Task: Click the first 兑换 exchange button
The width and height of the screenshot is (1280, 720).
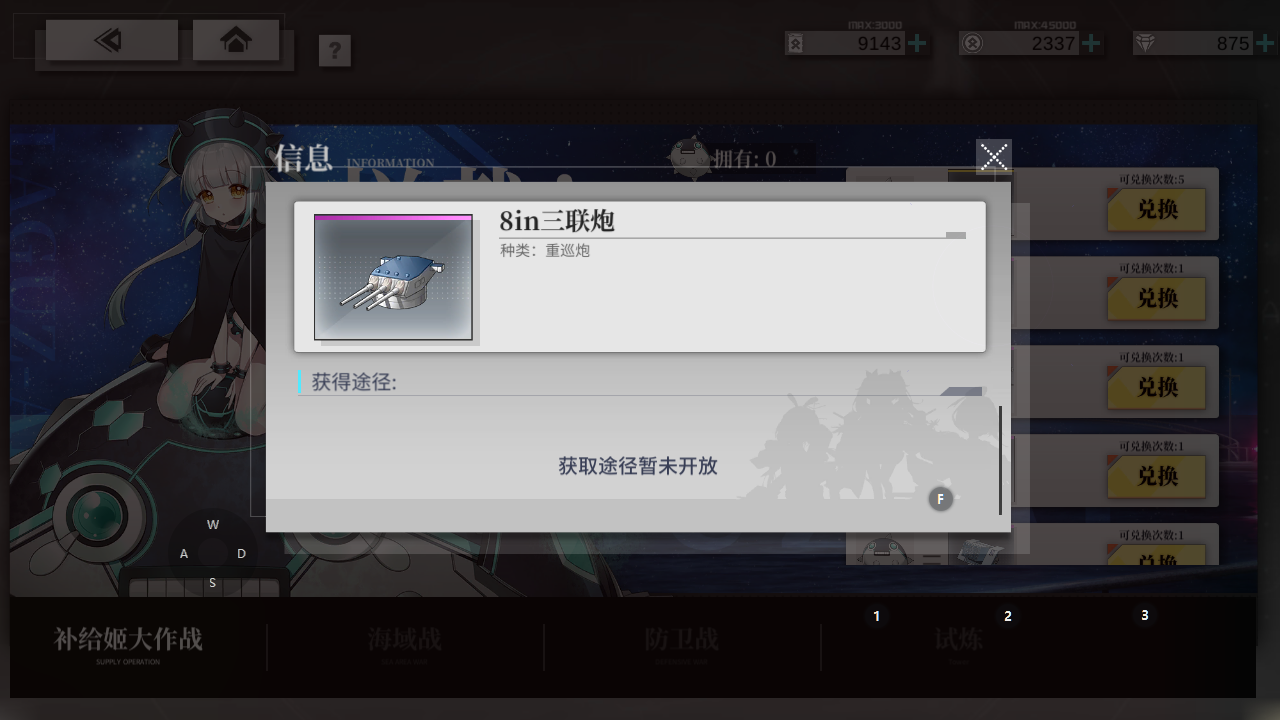Action: 1156,210
